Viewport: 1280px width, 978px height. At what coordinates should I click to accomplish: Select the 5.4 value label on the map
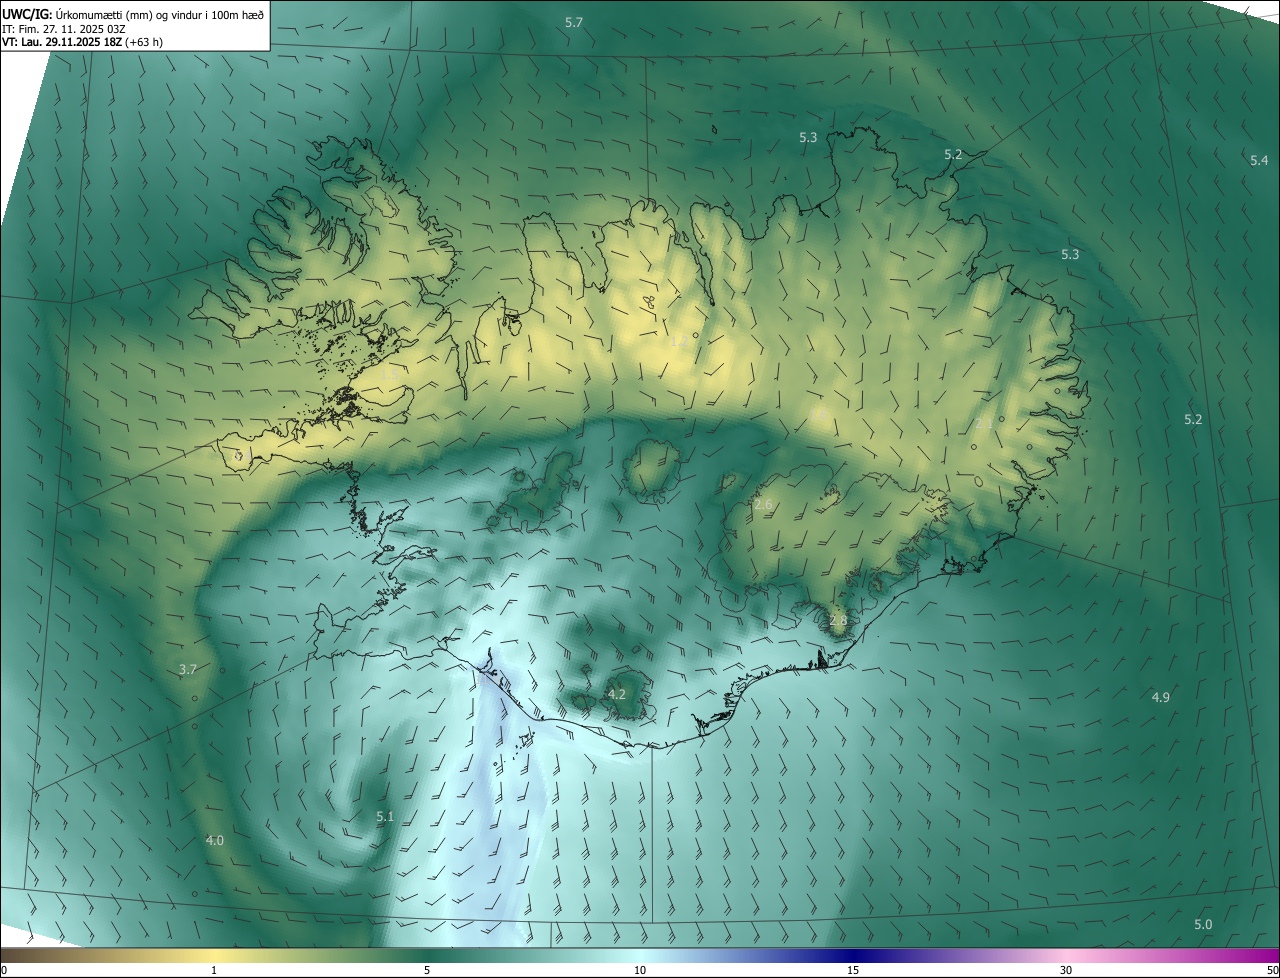tap(1259, 161)
